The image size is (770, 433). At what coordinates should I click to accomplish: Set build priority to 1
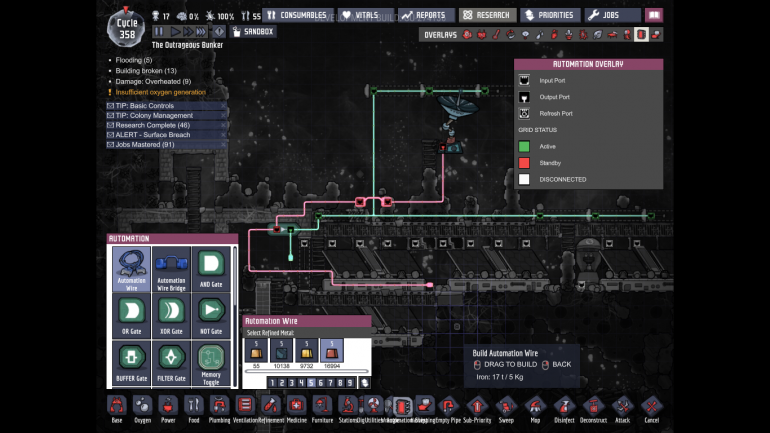pos(272,383)
